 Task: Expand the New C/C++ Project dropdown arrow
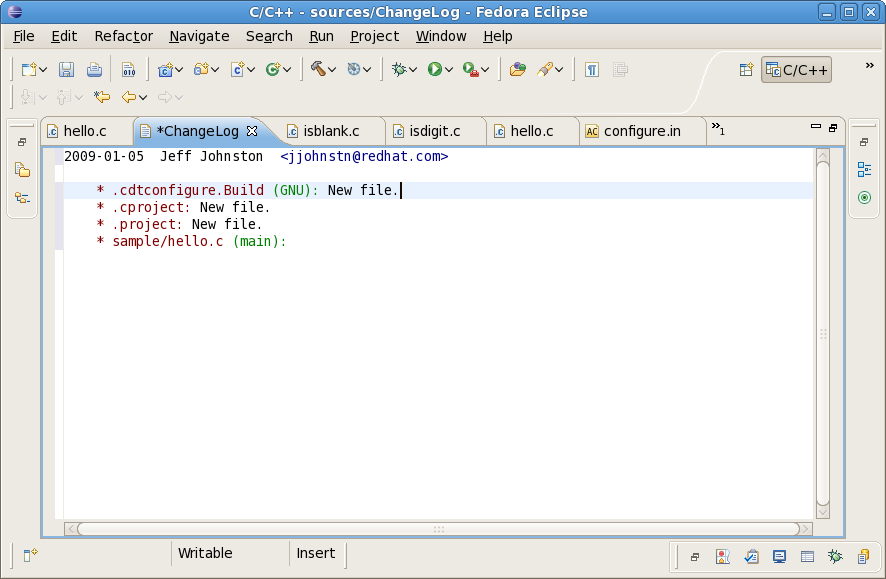click(179, 69)
